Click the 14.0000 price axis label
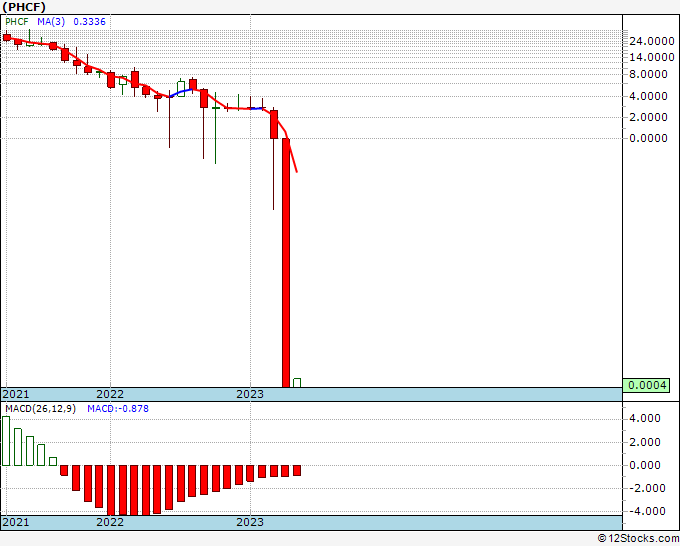680x546 pixels. [652, 57]
